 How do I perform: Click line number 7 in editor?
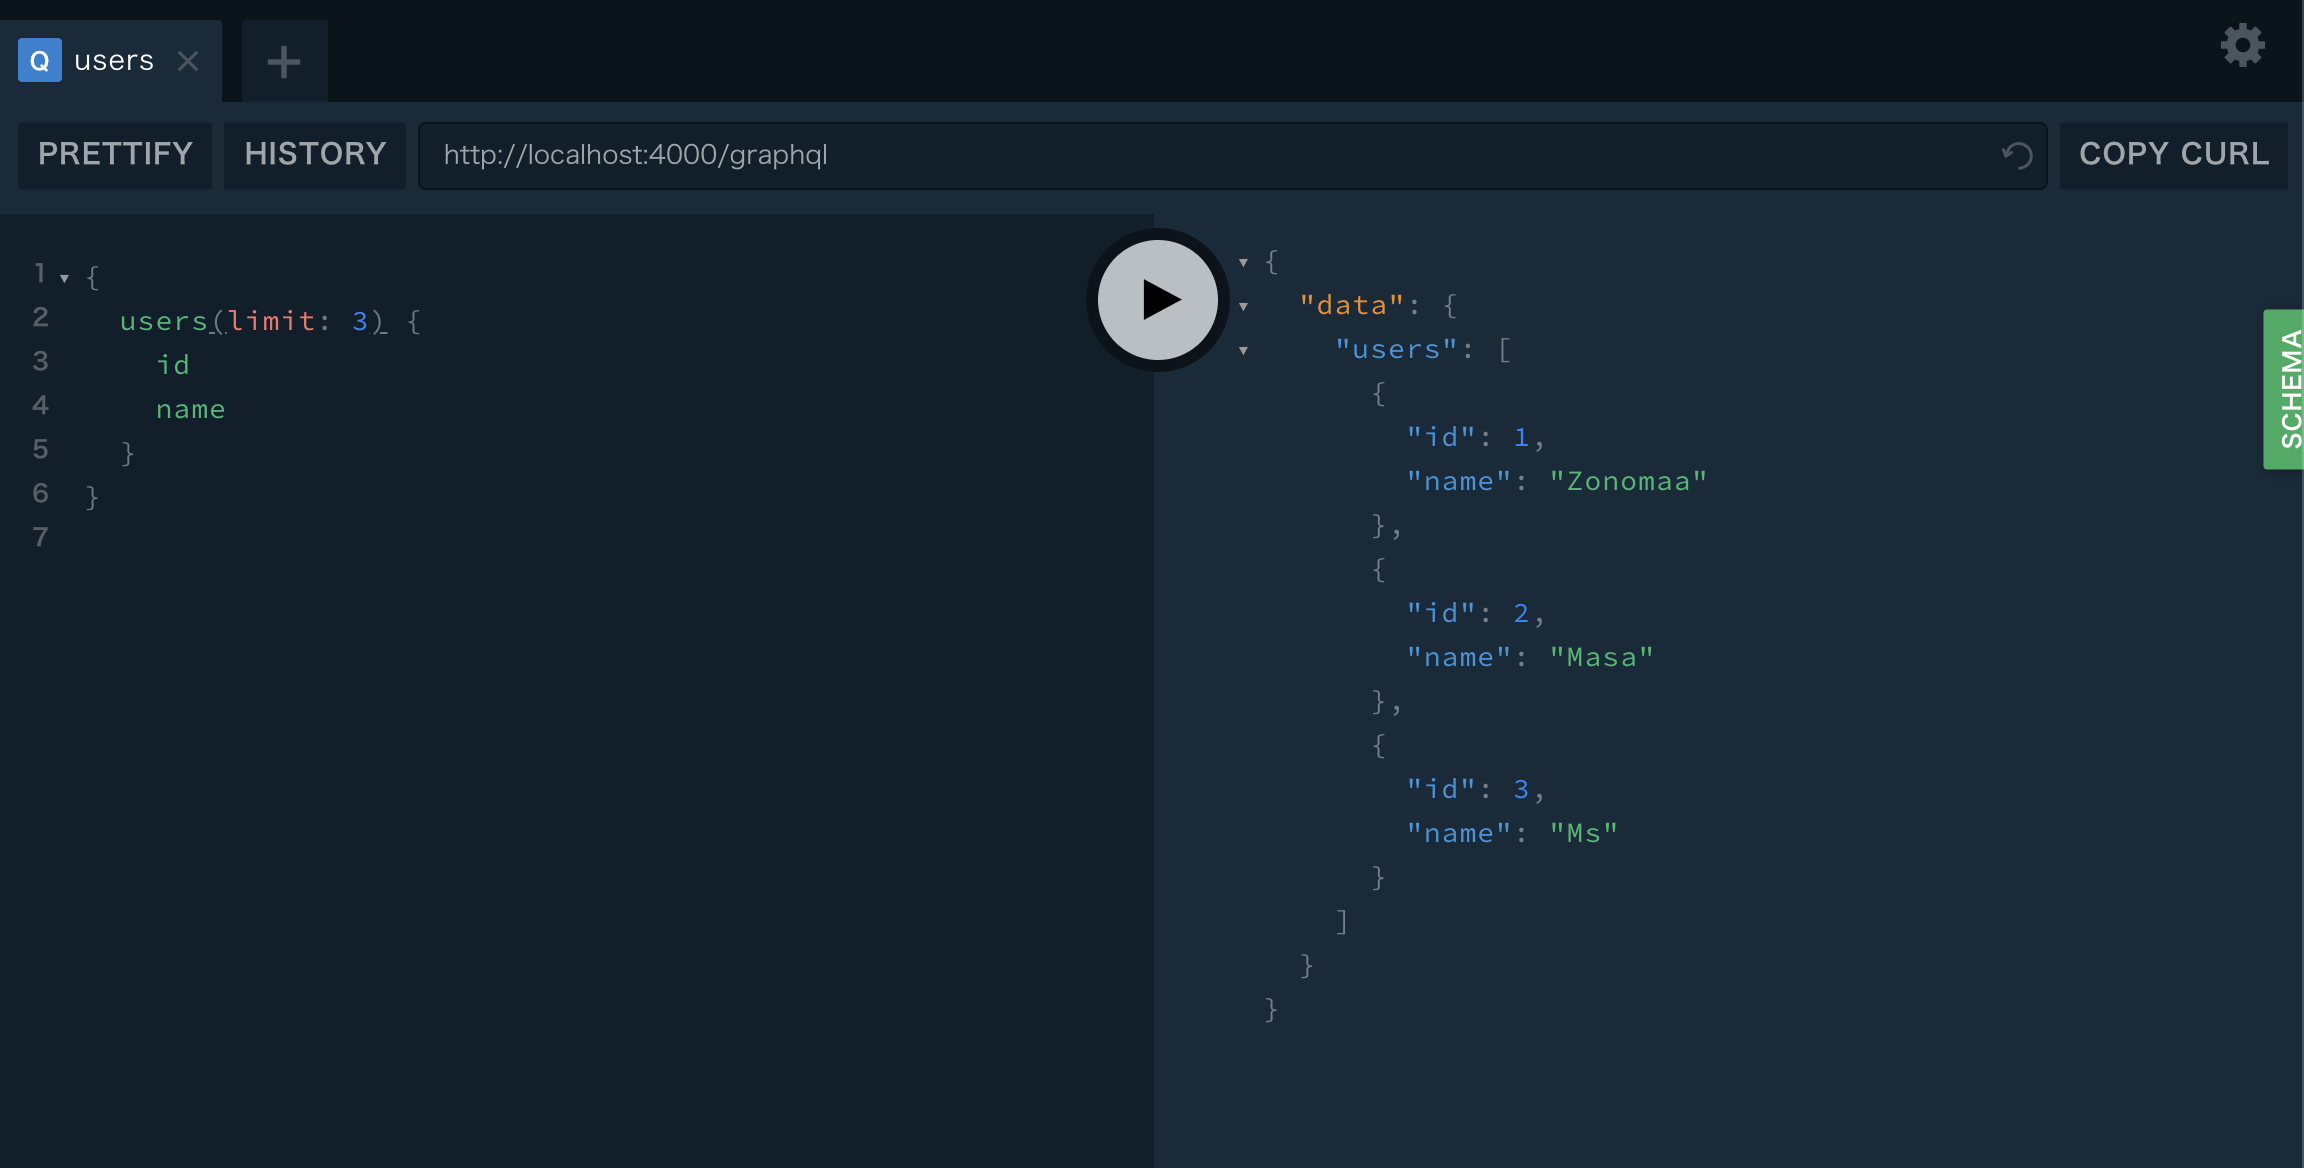coord(40,537)
